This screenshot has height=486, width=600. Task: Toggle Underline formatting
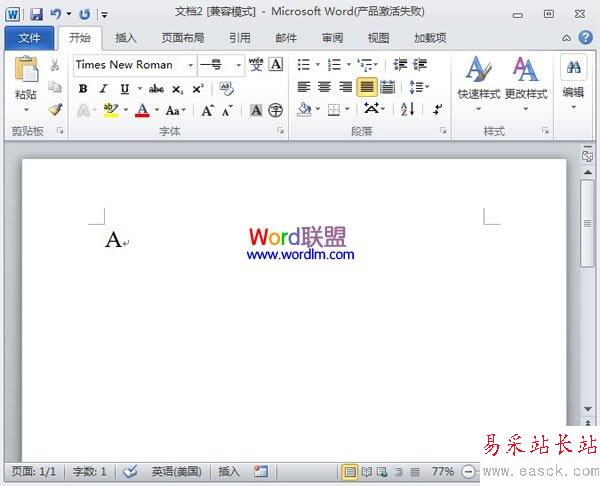click(124, 89)
